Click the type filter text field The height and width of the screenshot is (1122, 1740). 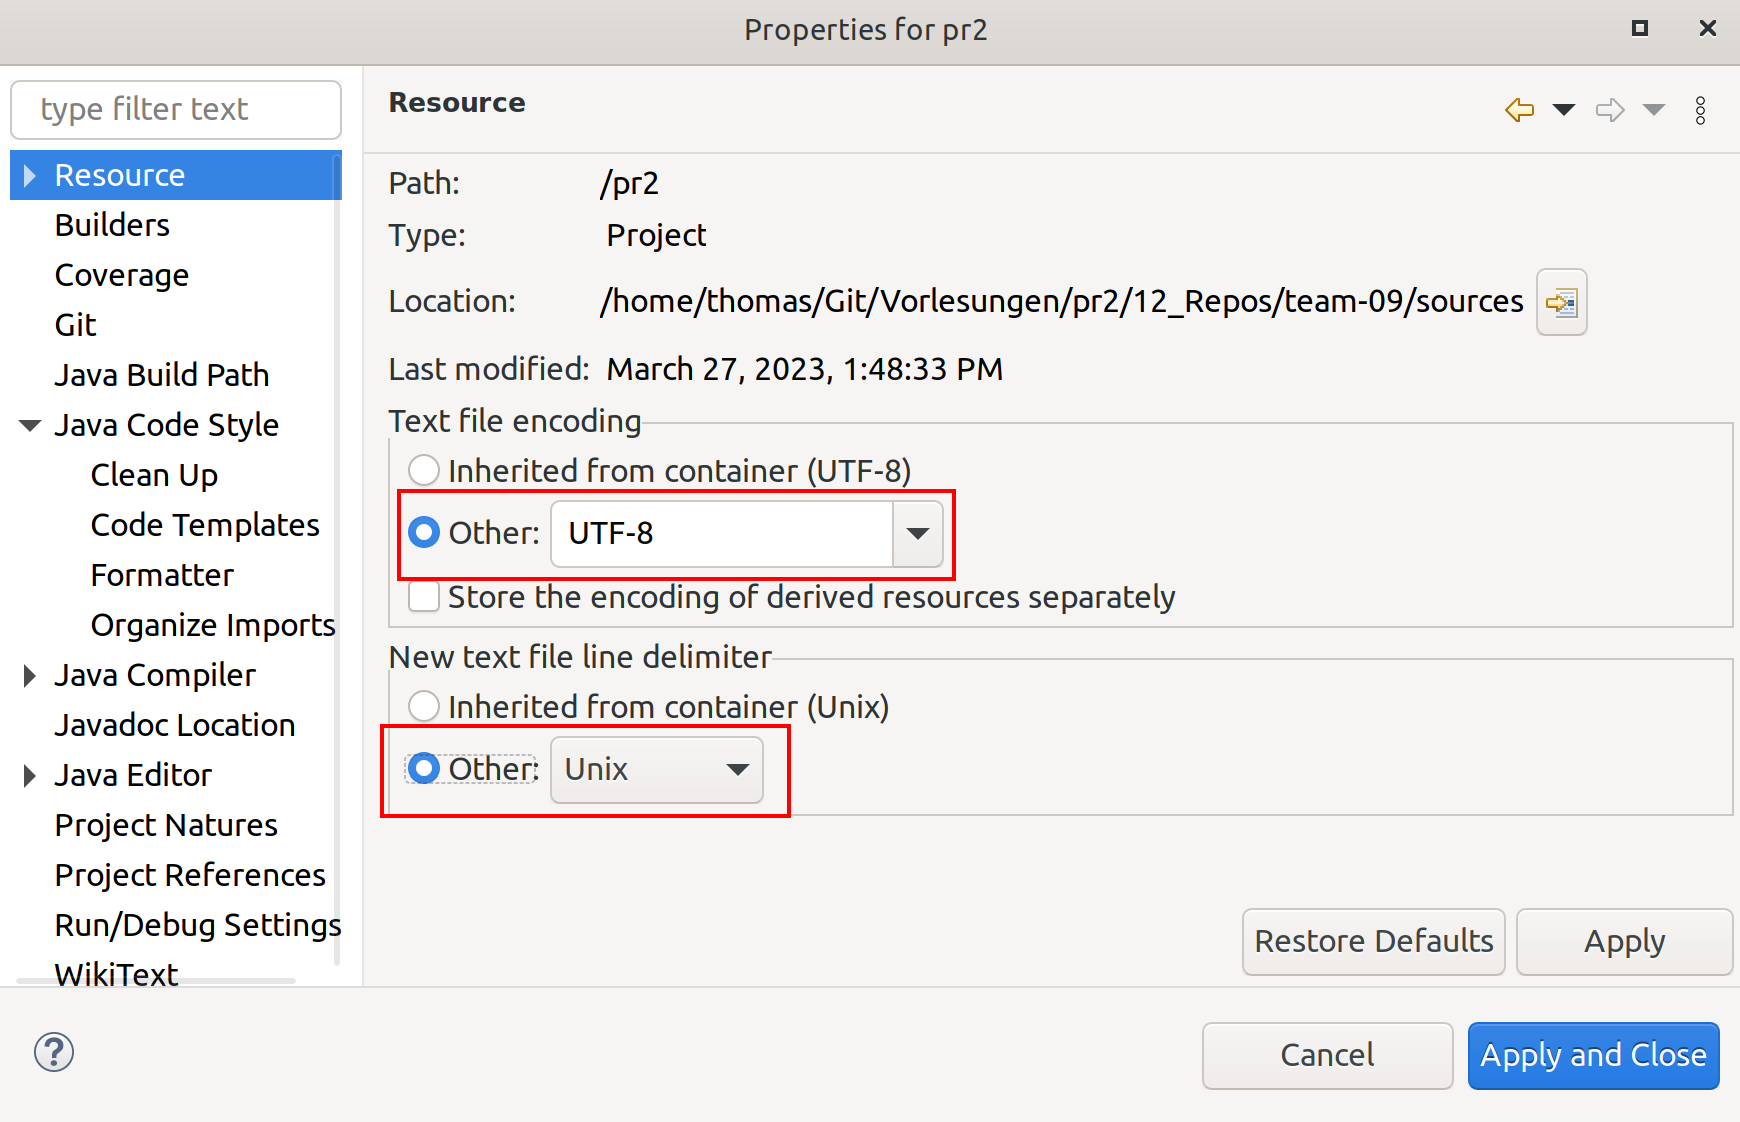(175, 109)
